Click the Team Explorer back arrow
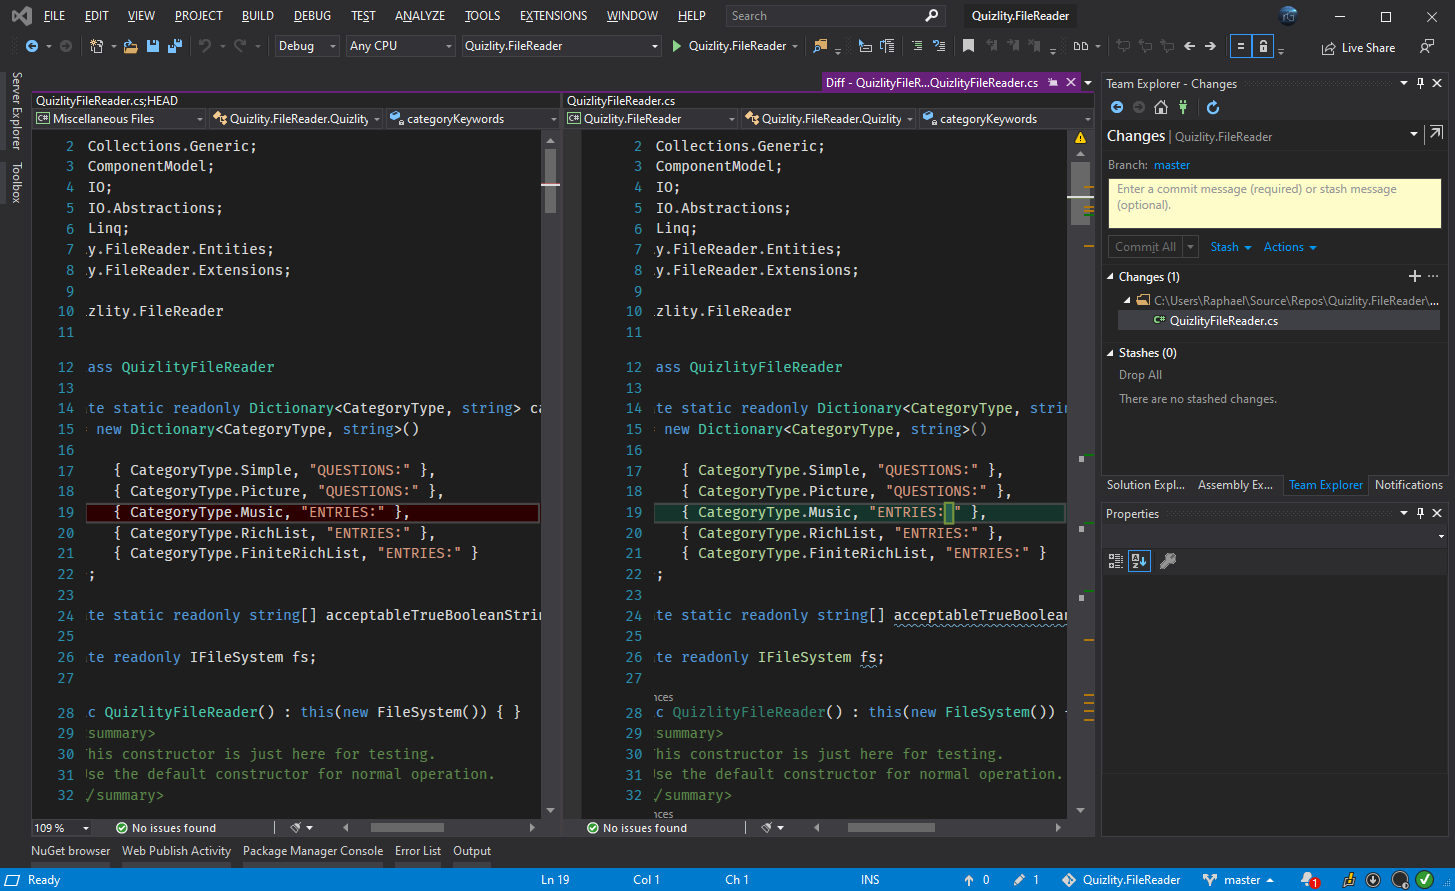This screenshot has height=891, width=1455. (x=1117, y=108)
